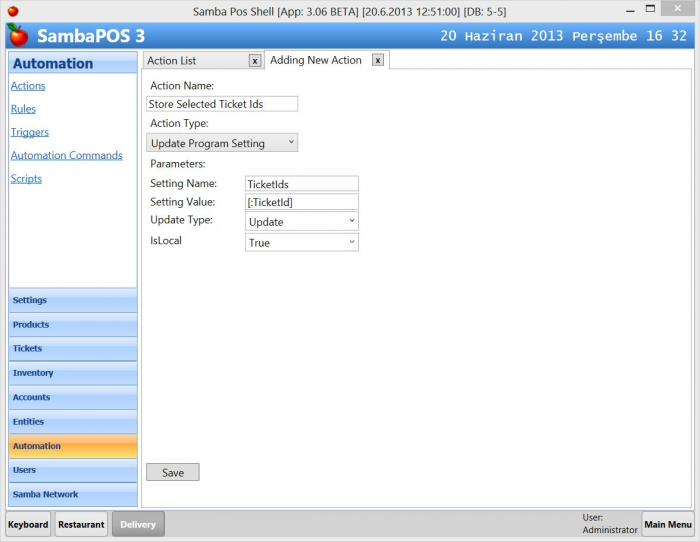Viewport: 700px width, 542px height.
Task: Switch to the Restaurant view button
Action: click(81, 524)
